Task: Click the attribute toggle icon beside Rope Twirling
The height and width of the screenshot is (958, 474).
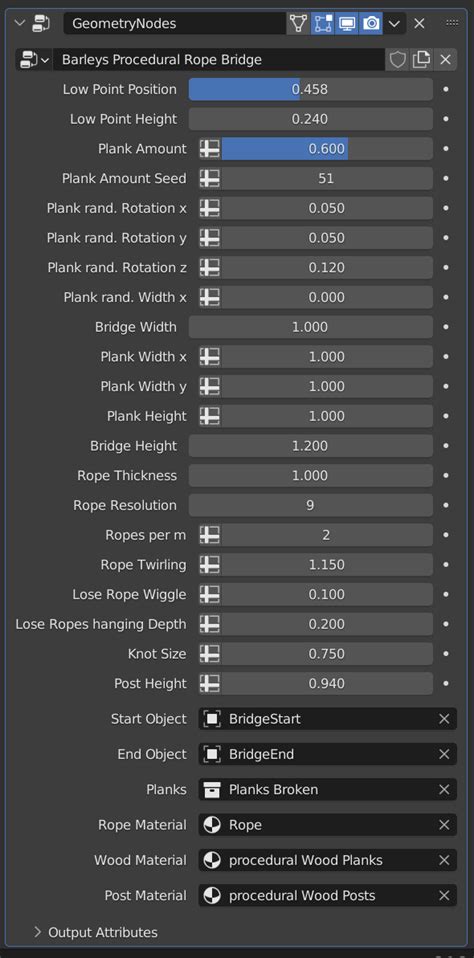Action: tap(210, 565)
